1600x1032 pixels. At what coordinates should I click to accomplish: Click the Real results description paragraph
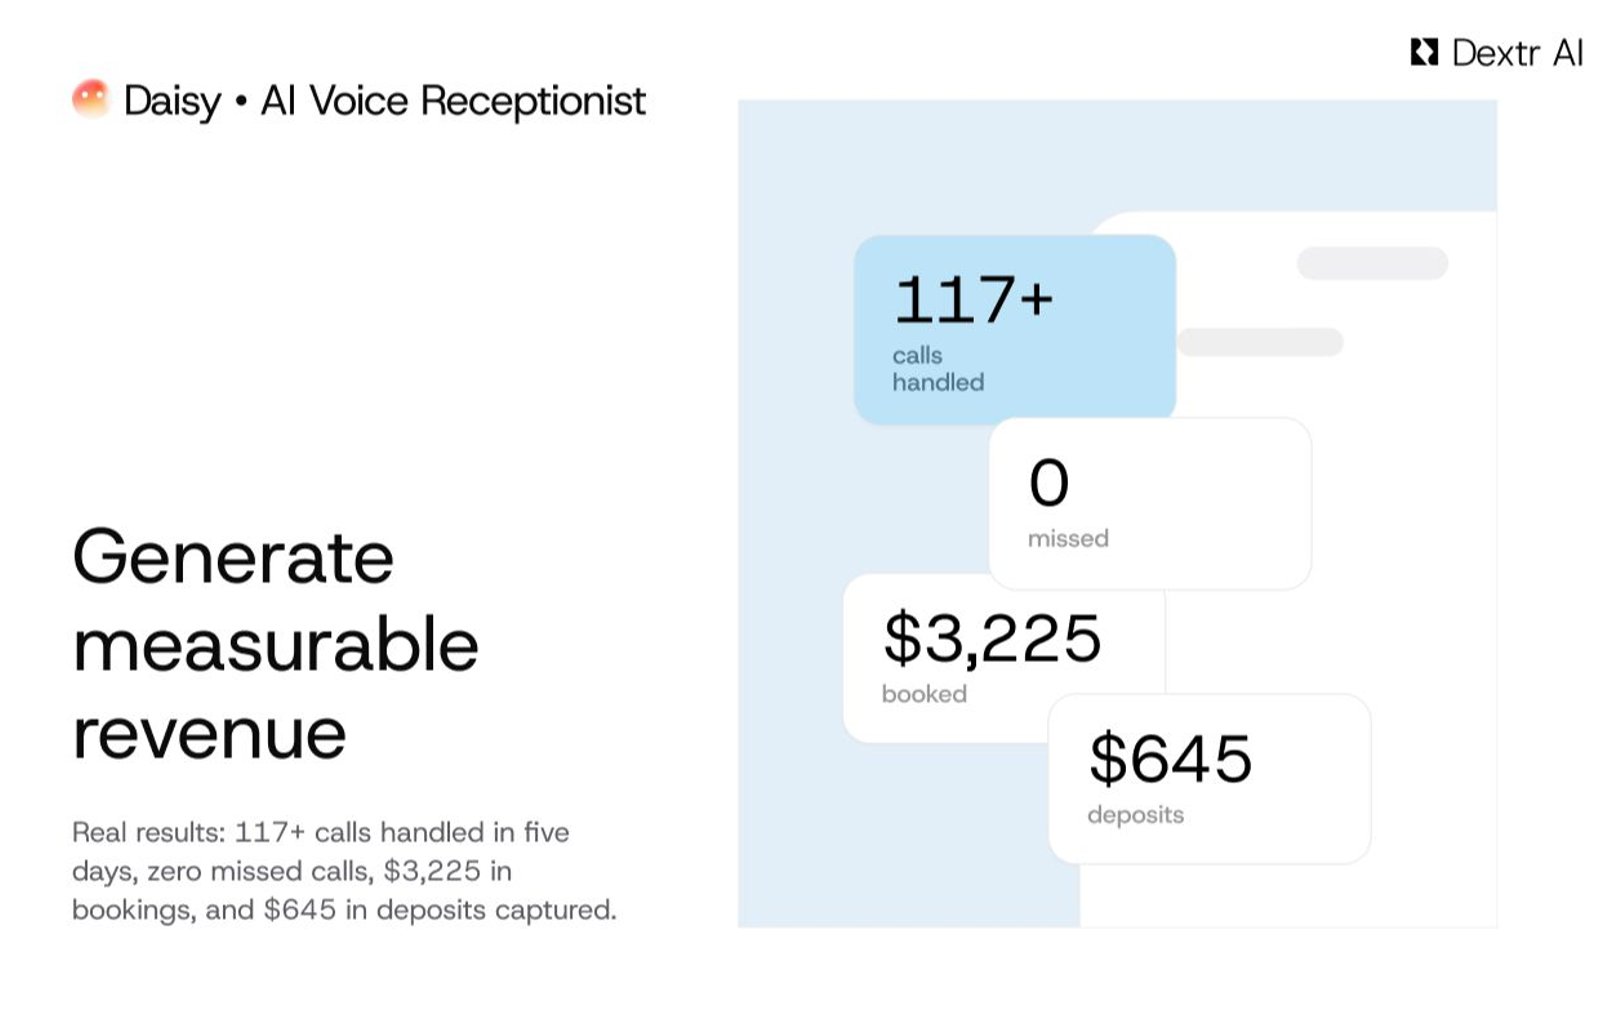344,871
